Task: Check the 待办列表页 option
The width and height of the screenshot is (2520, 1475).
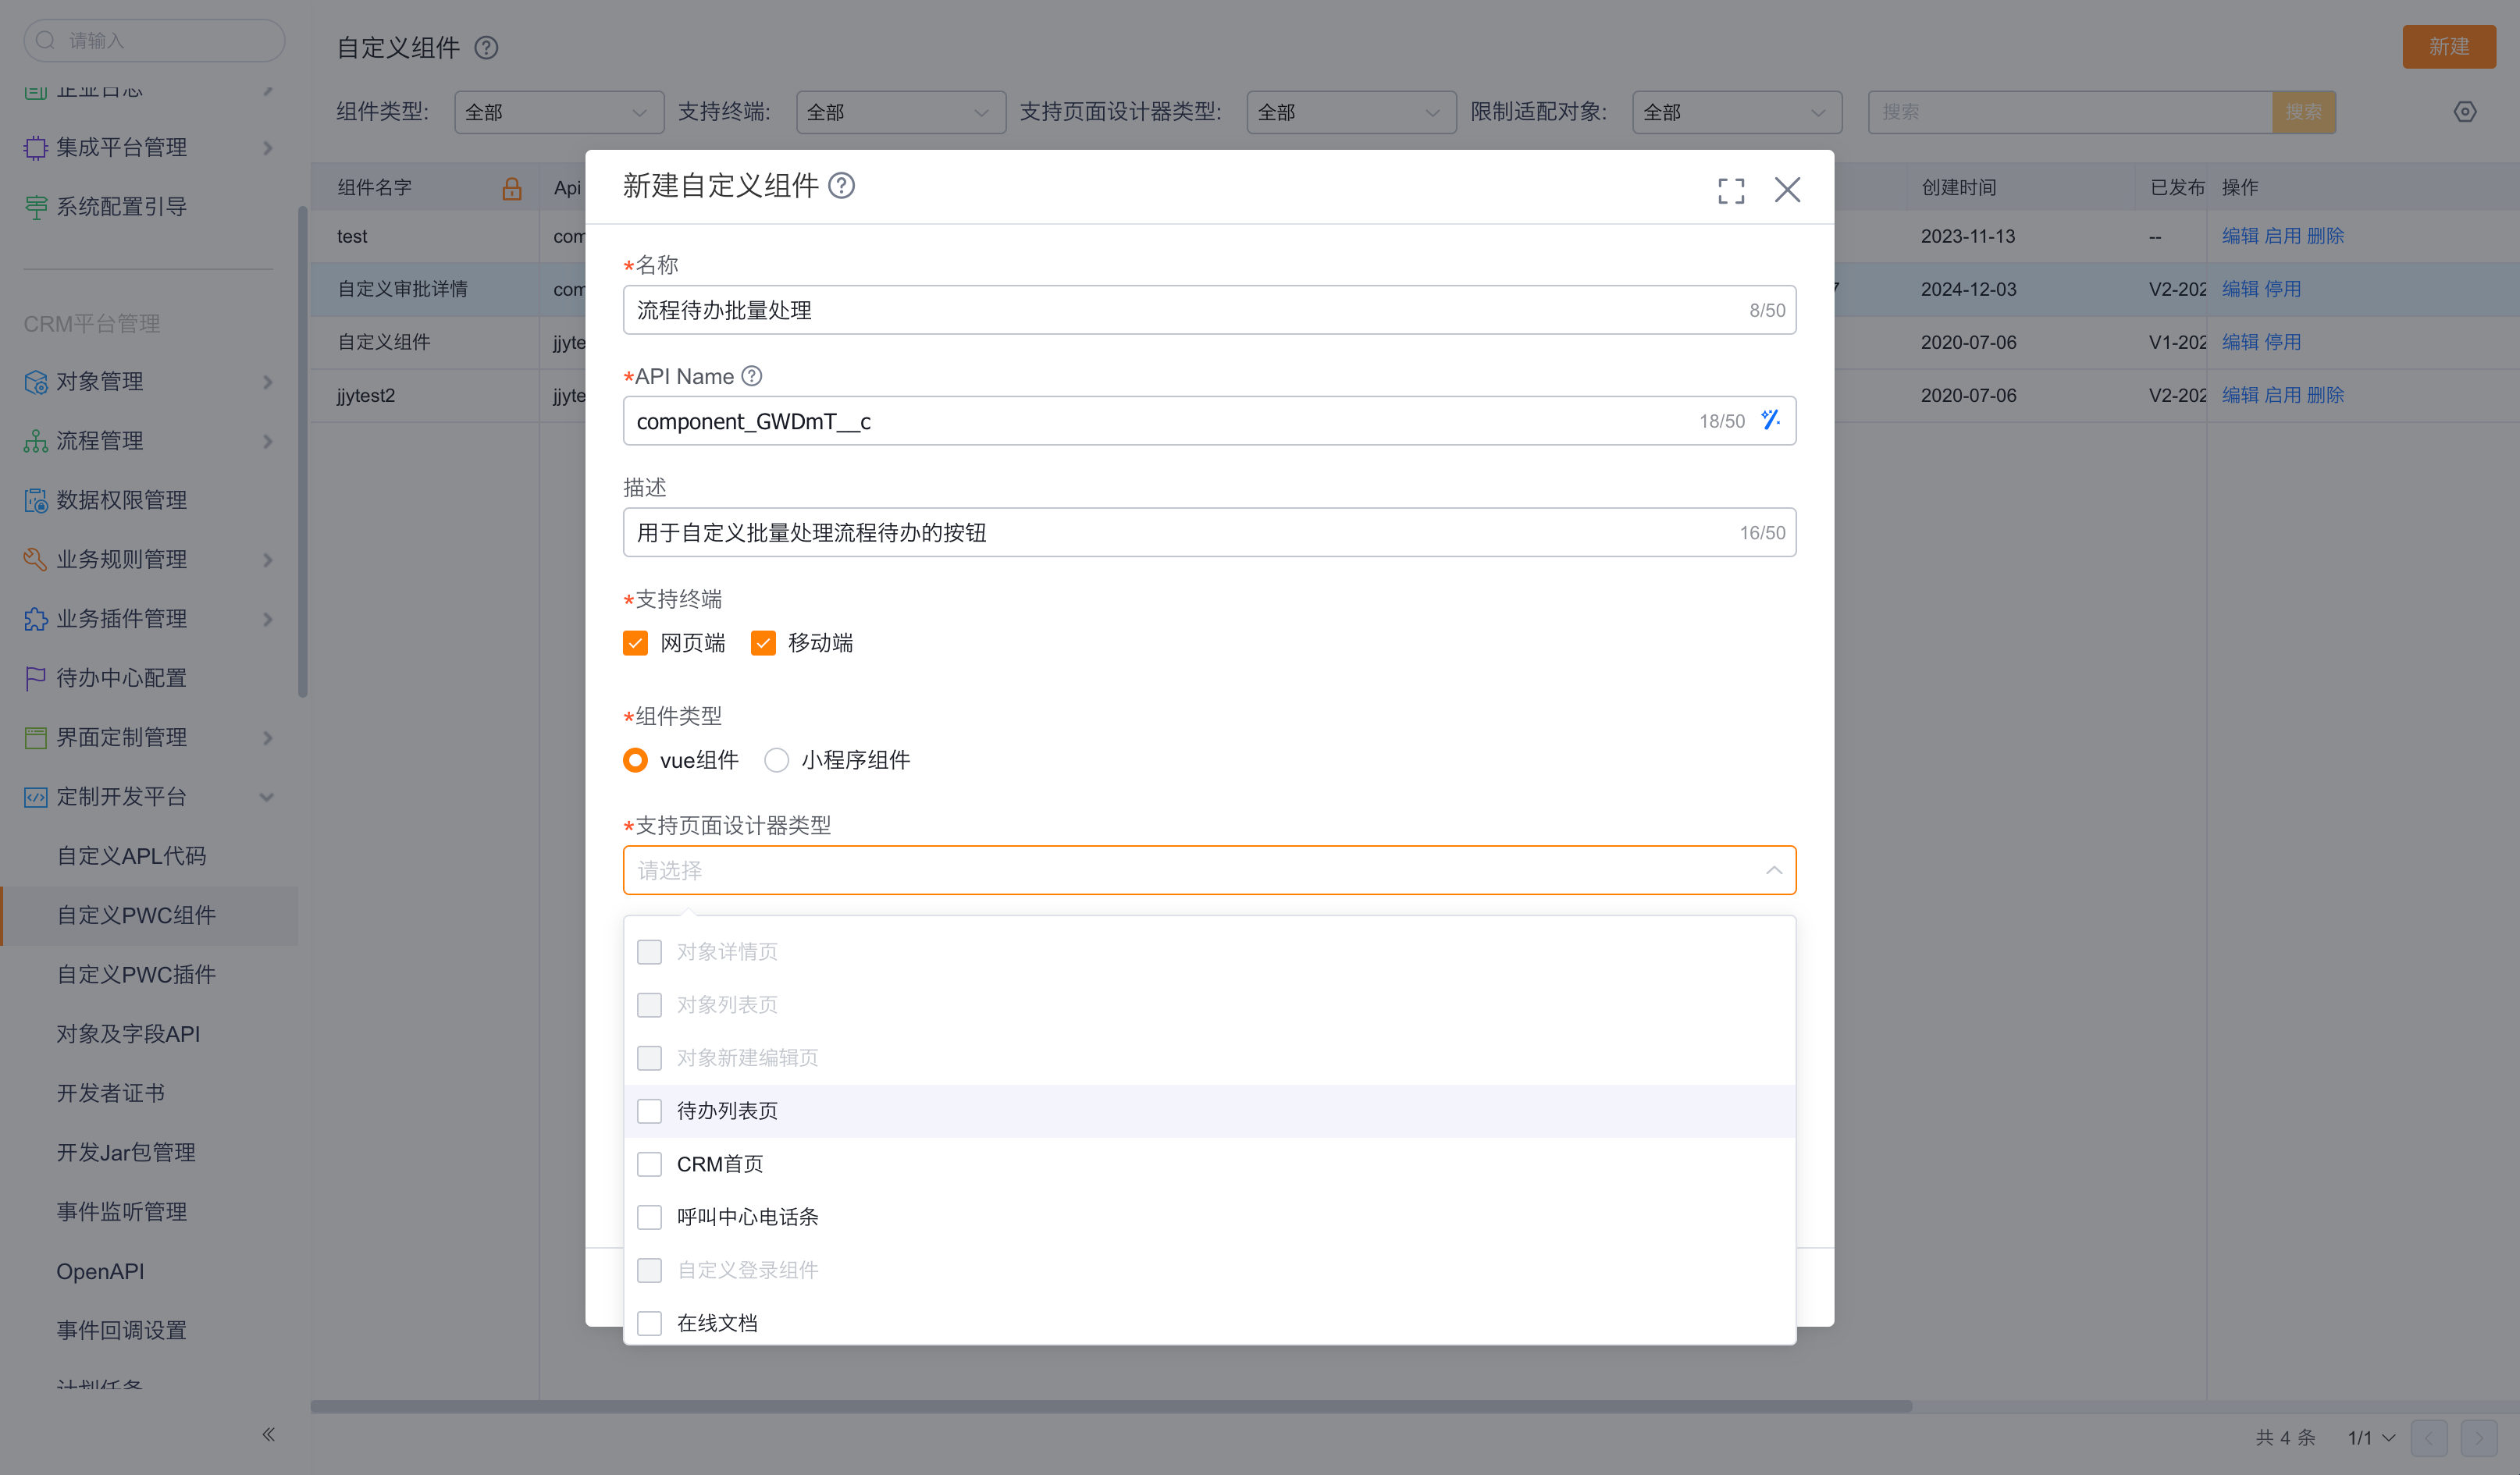Action: (x=650, y=1111)
